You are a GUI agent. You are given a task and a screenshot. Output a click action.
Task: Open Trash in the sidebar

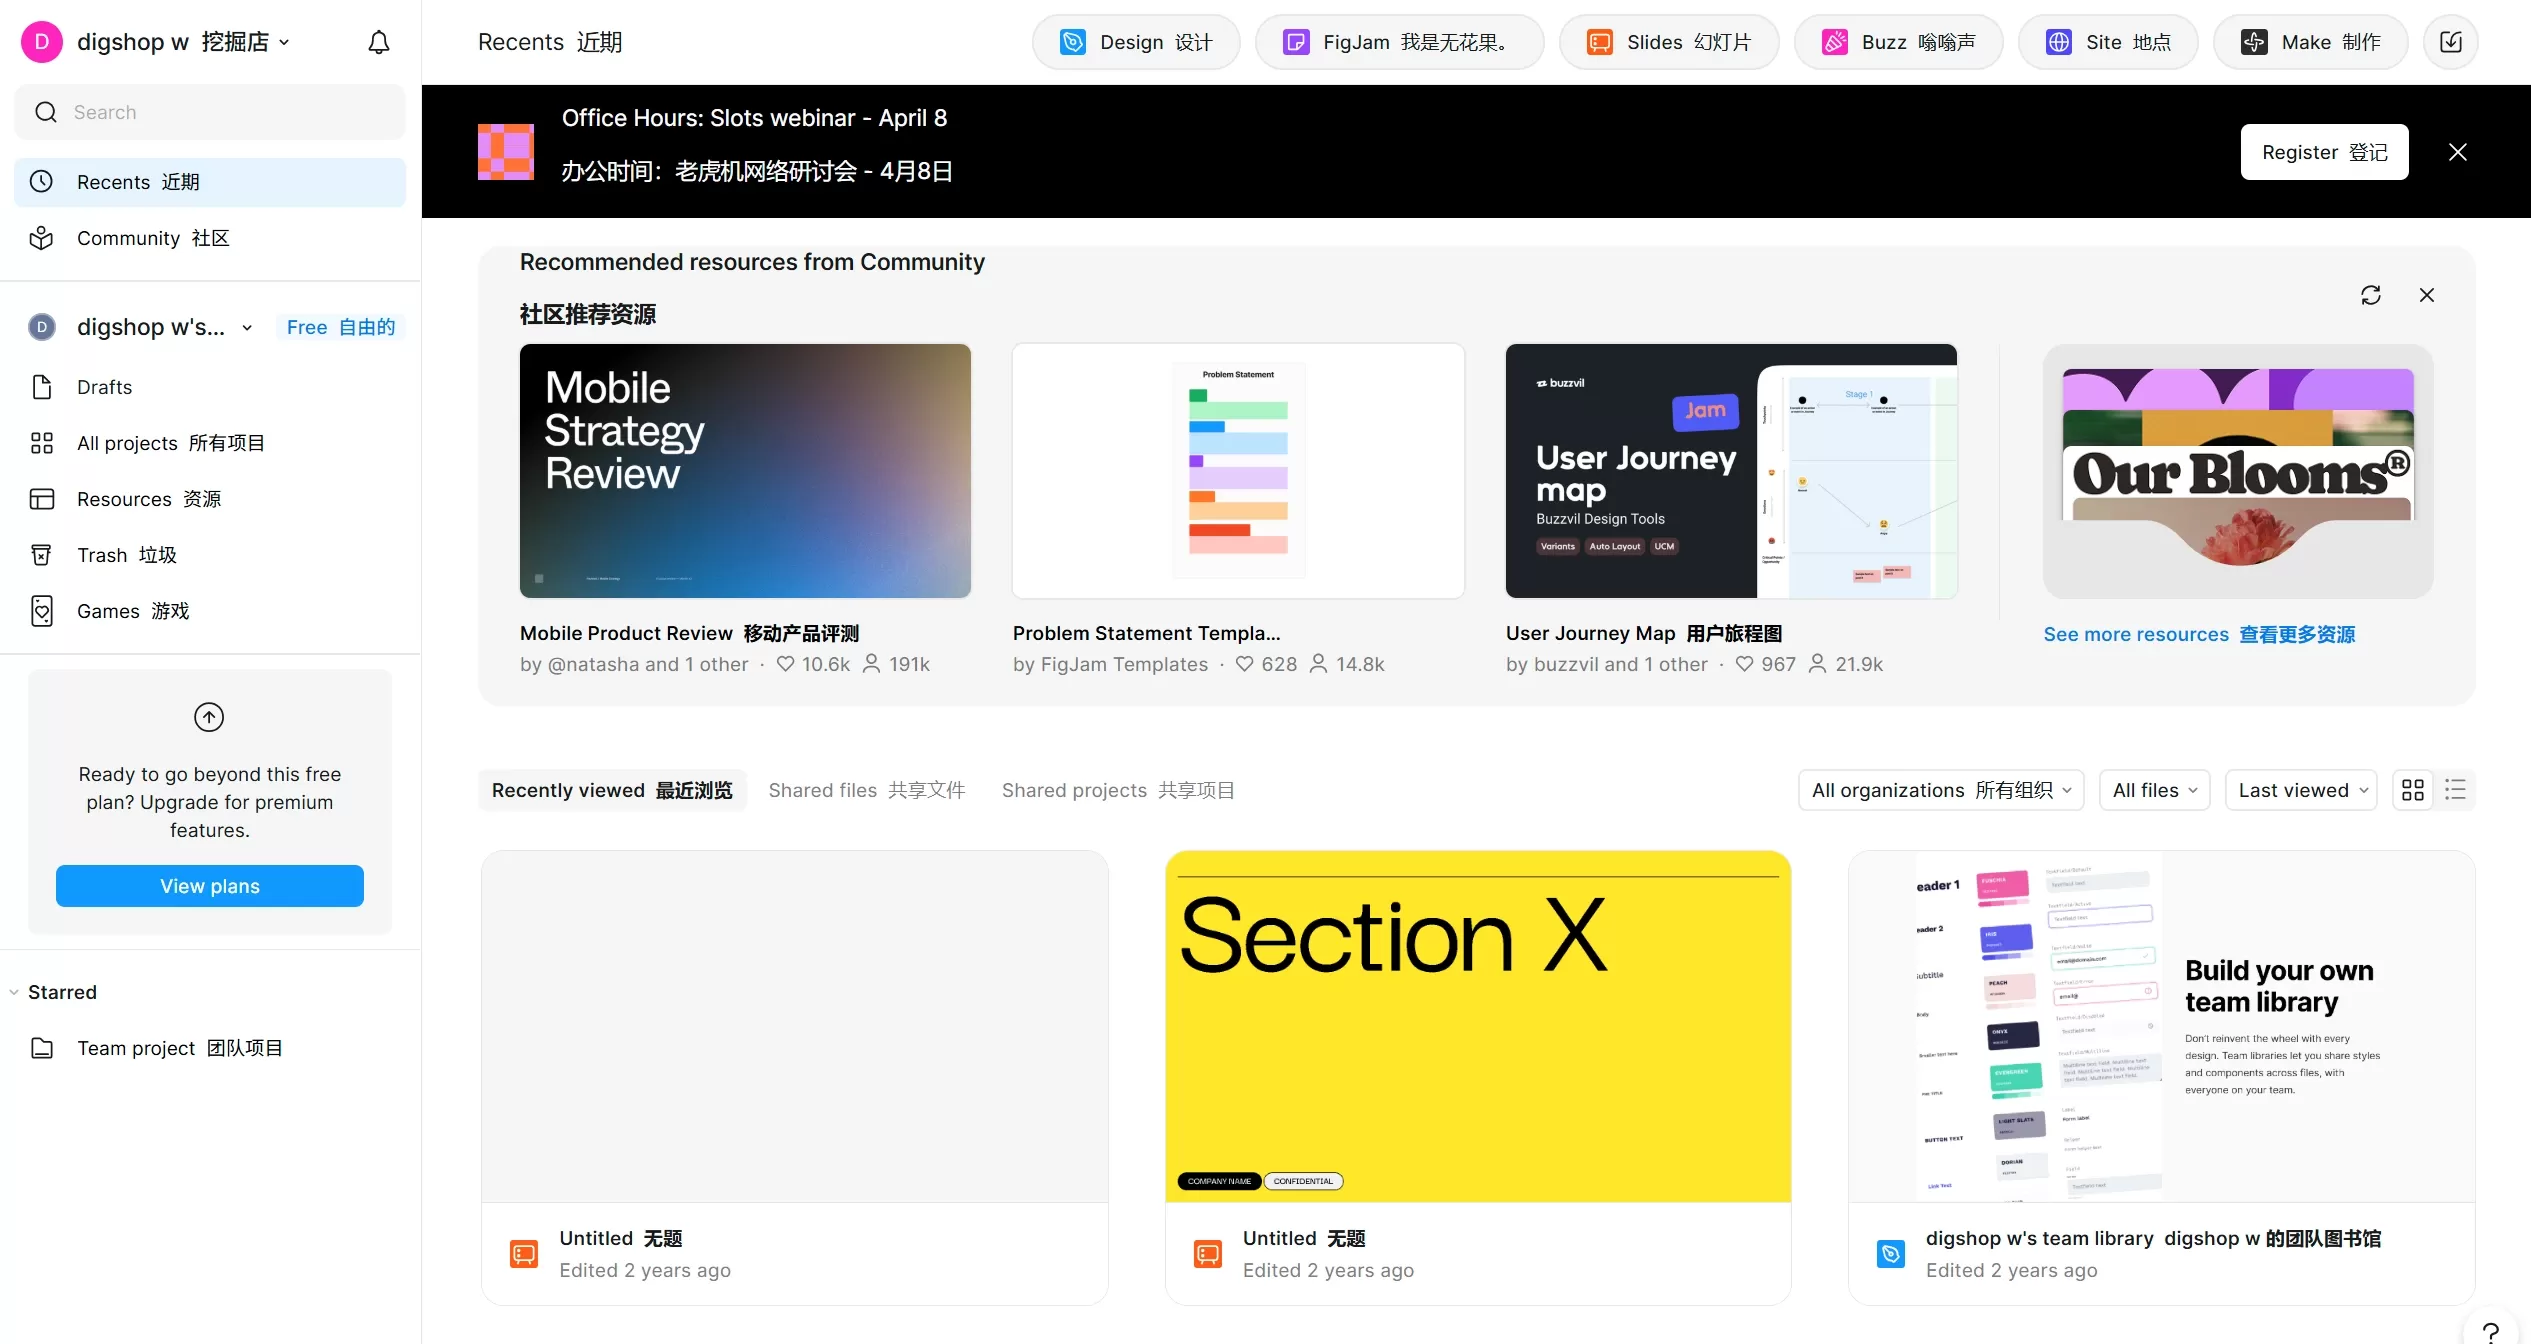coord(210,555)
